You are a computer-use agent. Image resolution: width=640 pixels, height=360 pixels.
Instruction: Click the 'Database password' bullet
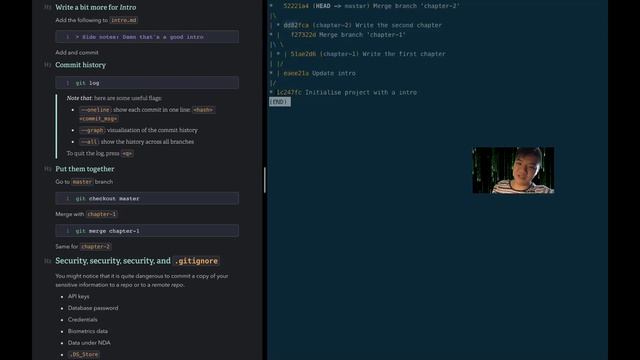pos(93,308)
